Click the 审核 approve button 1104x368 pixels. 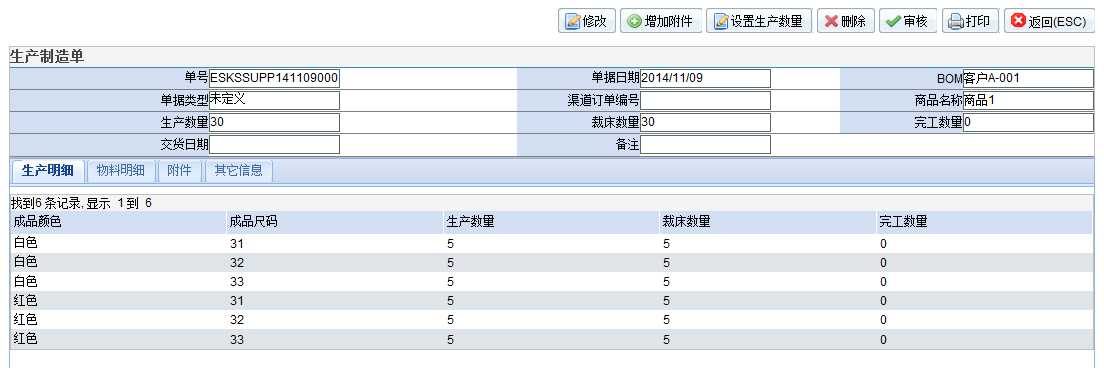coord(907,21)
